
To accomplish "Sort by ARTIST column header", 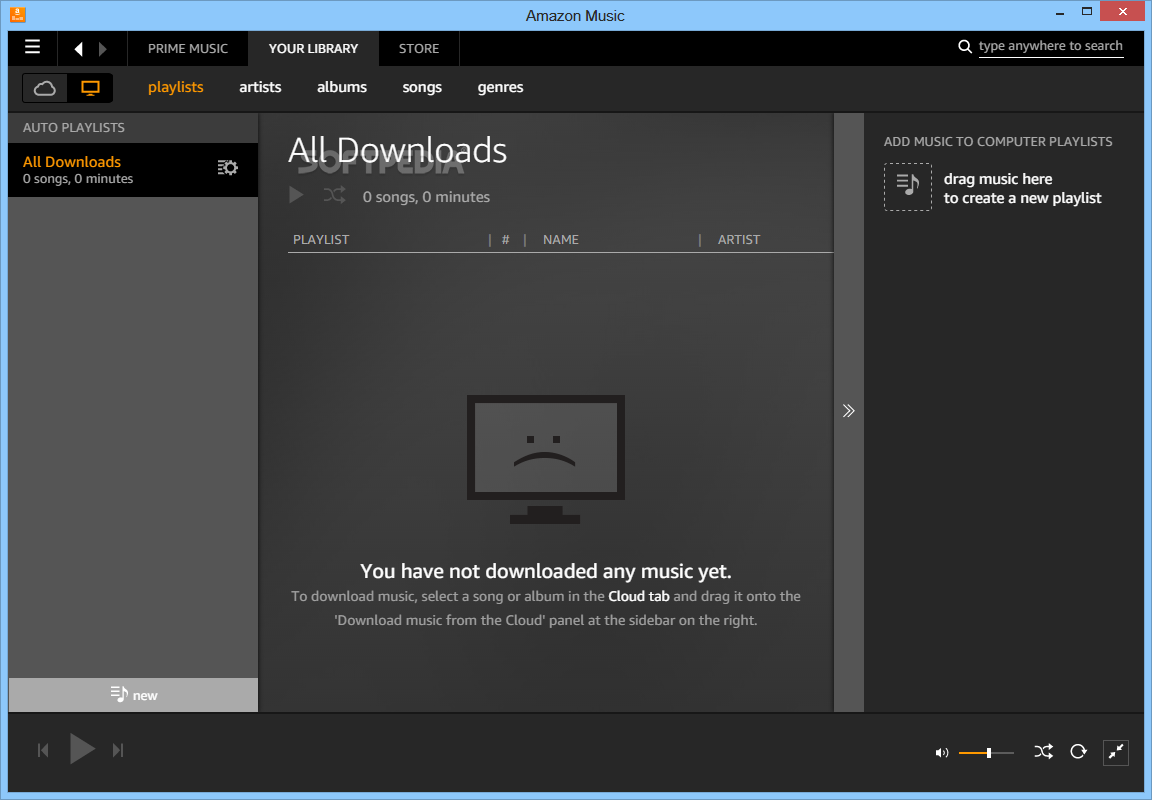I will [x=738, y=239].
